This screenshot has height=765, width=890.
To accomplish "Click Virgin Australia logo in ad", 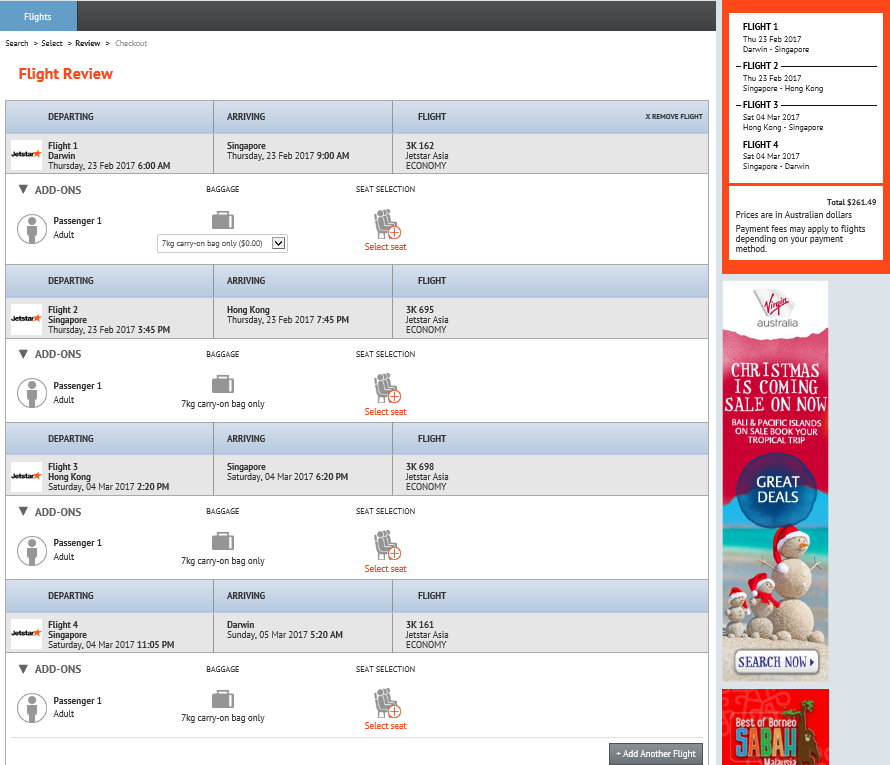I will tap(776, 308).
